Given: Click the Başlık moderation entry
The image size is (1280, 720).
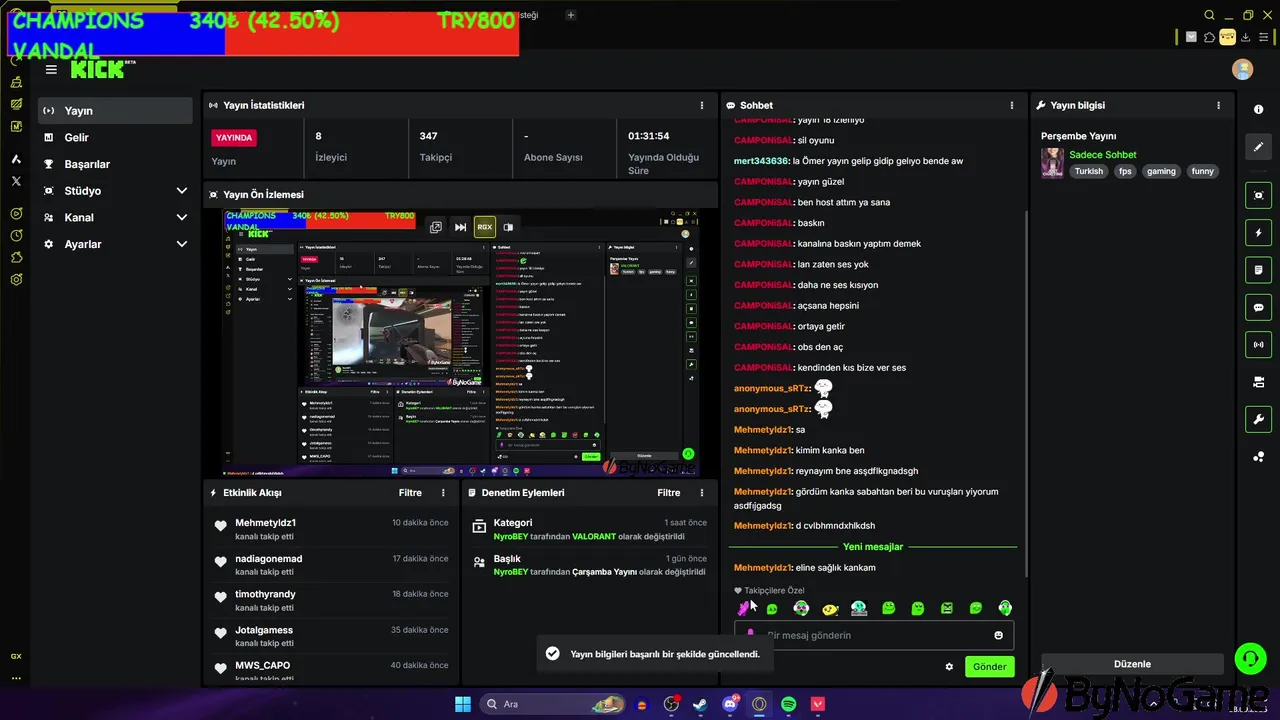Looking at the screenshot, I should pos(590,565).
